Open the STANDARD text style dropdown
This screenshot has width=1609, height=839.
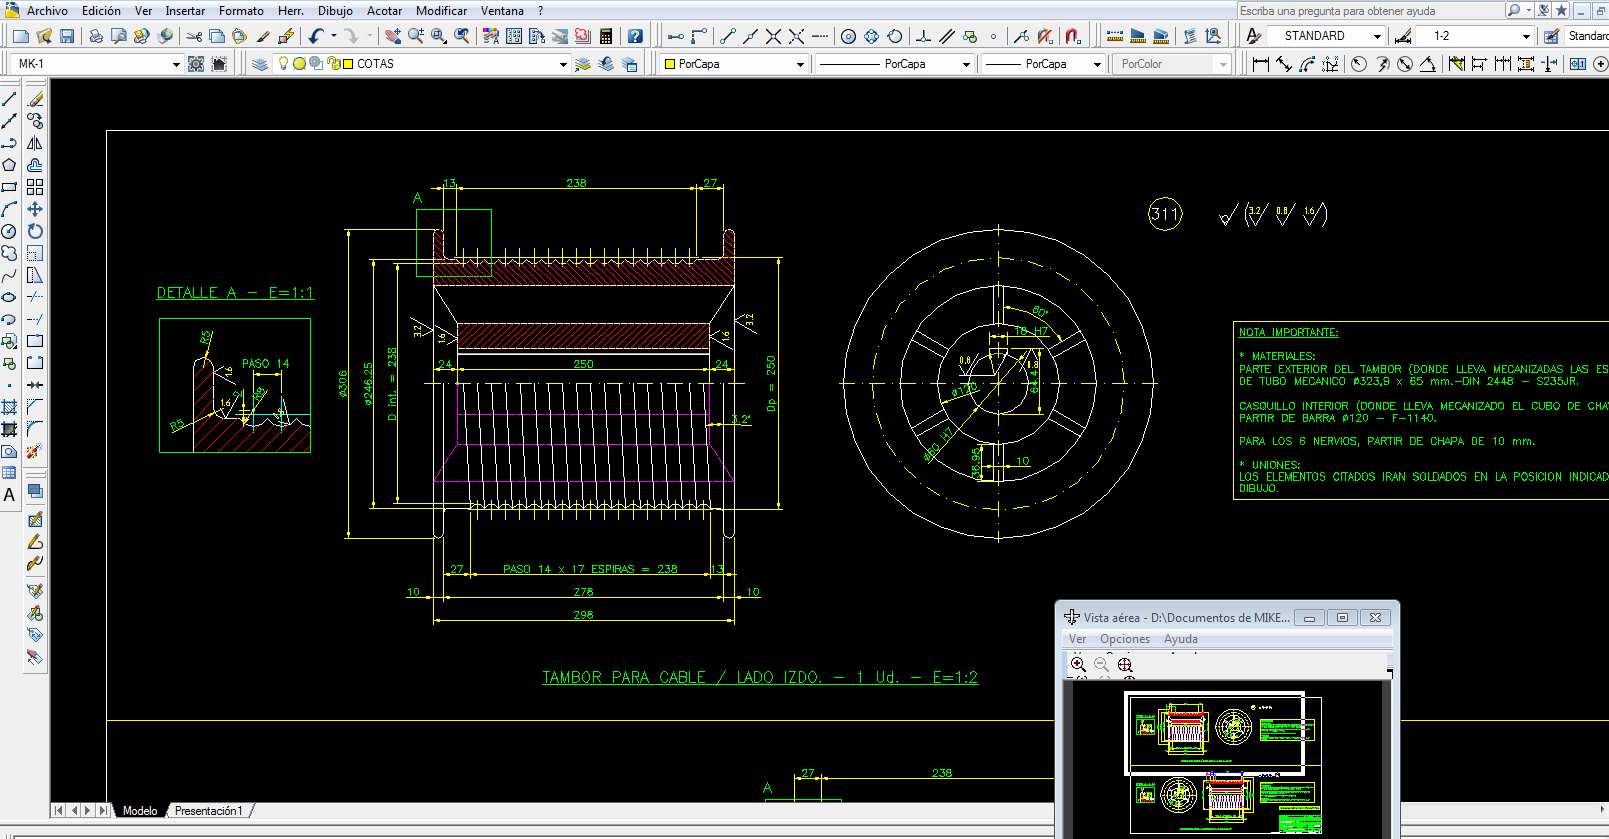pos(1377,36)
